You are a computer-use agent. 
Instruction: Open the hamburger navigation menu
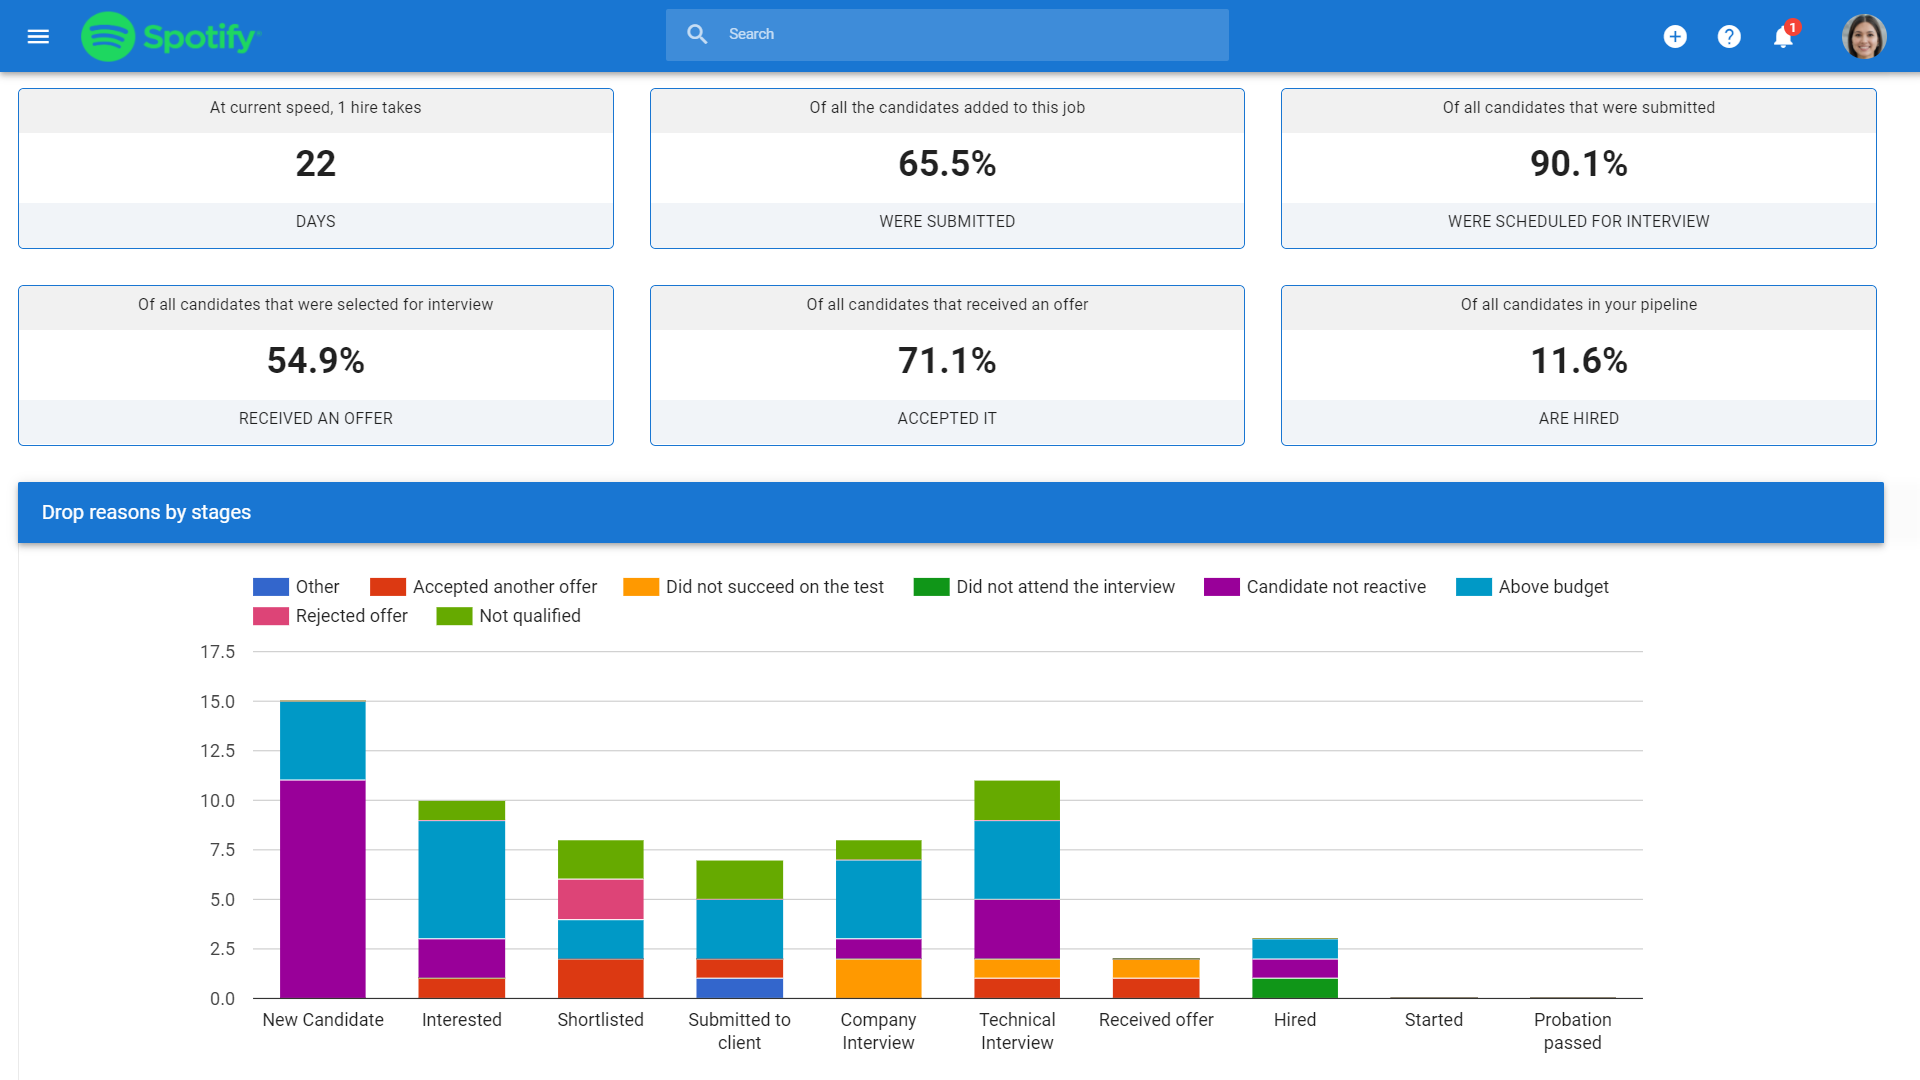click(38, 37)
